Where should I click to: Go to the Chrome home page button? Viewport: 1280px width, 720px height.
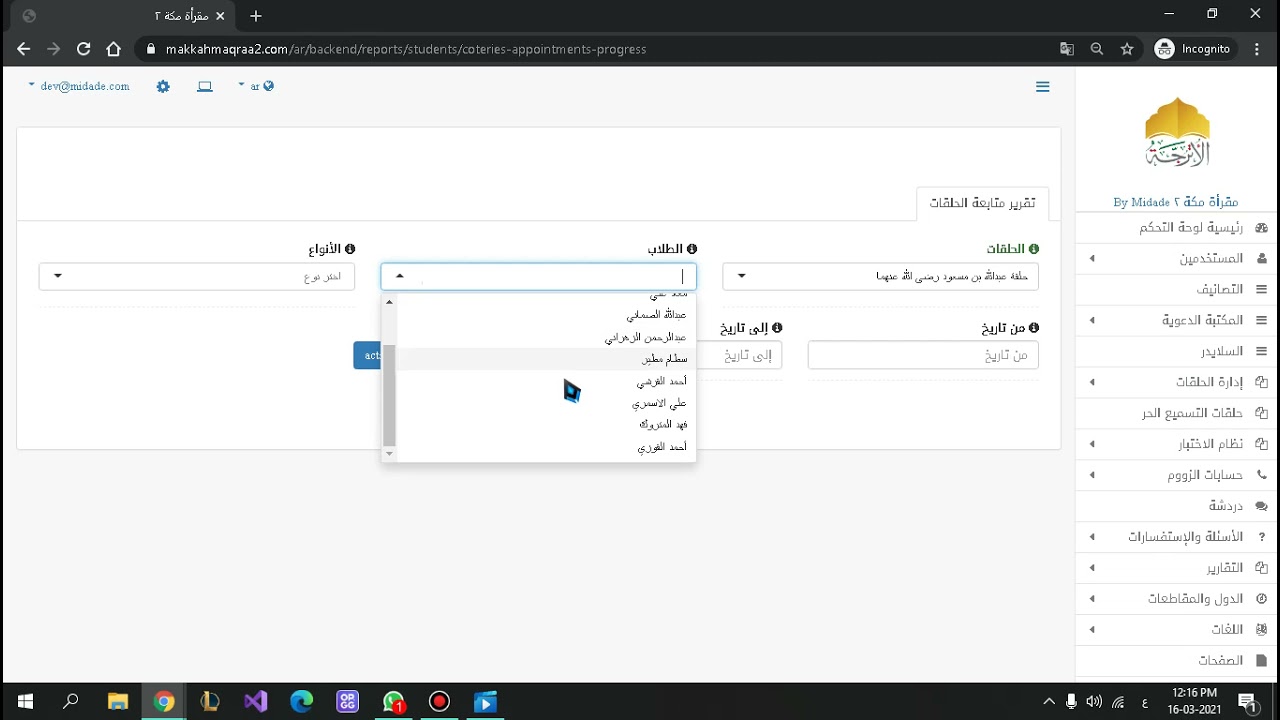coord(113,49)
